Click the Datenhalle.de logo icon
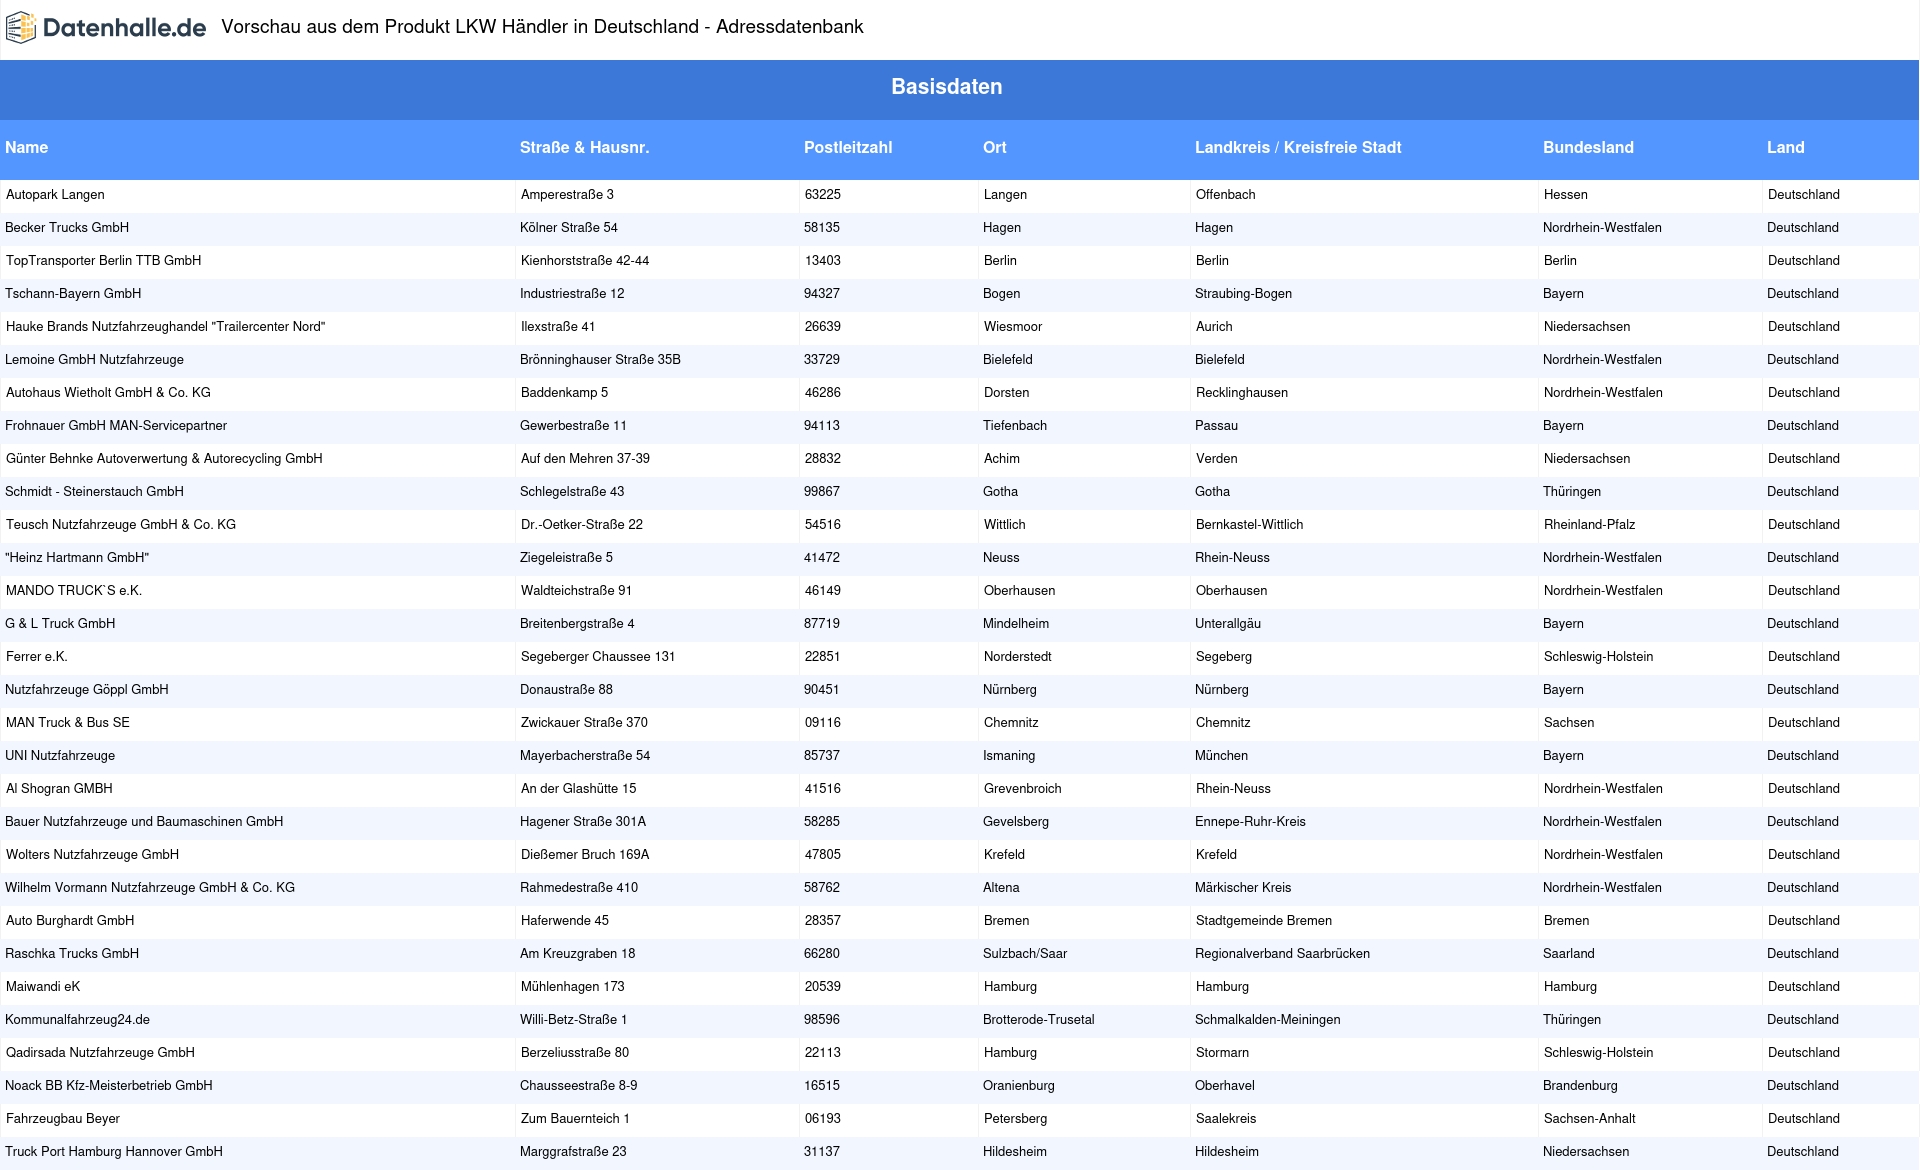1920x1170 pixels. tap(20, 28)
